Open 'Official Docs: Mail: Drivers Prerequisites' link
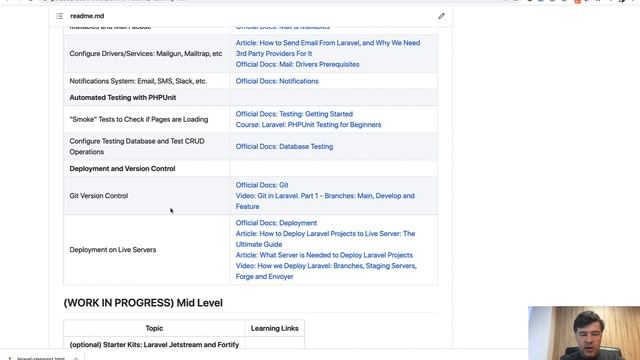 298,64
